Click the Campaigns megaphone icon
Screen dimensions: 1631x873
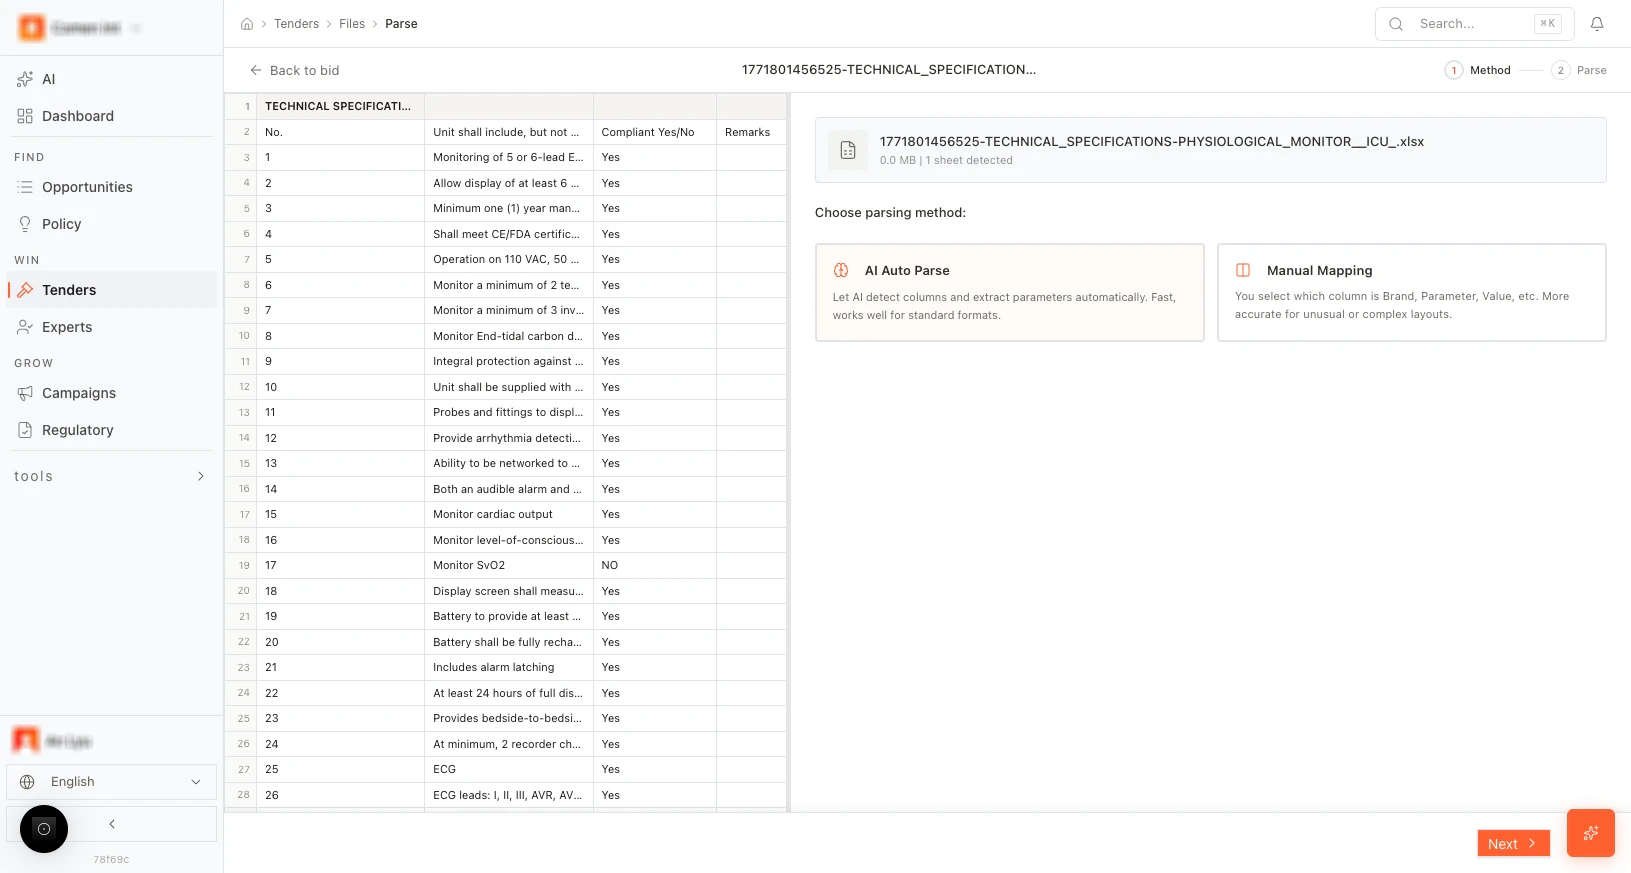coord(25,393)
